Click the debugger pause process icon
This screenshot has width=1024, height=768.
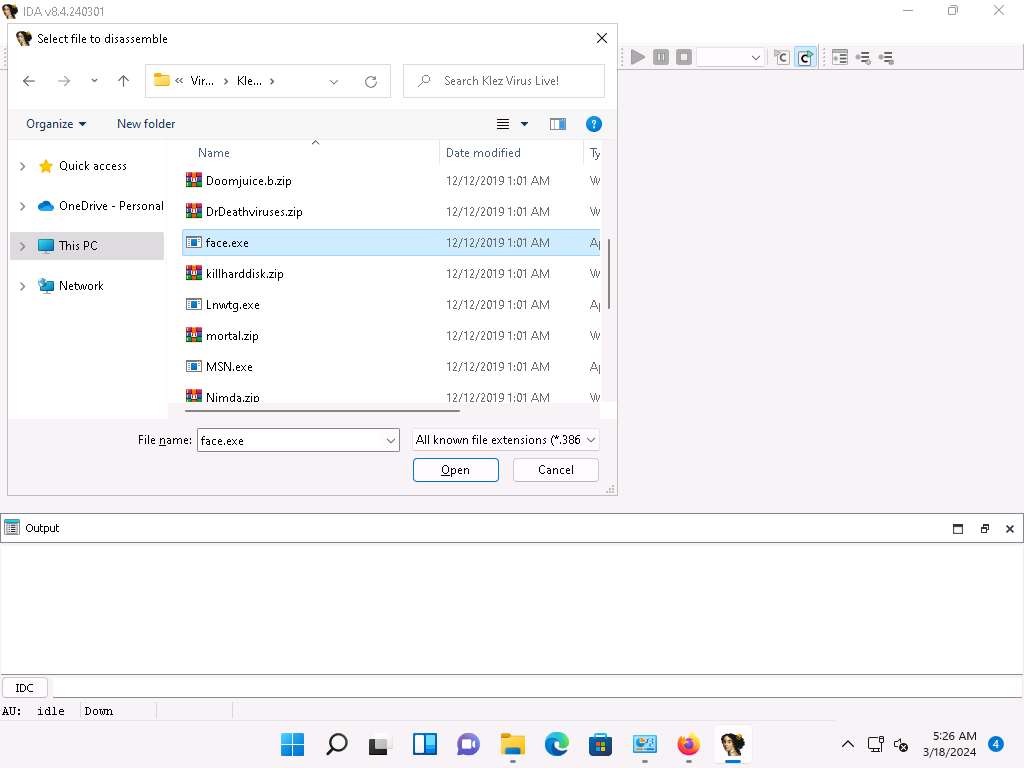click(x=661, y=57)
